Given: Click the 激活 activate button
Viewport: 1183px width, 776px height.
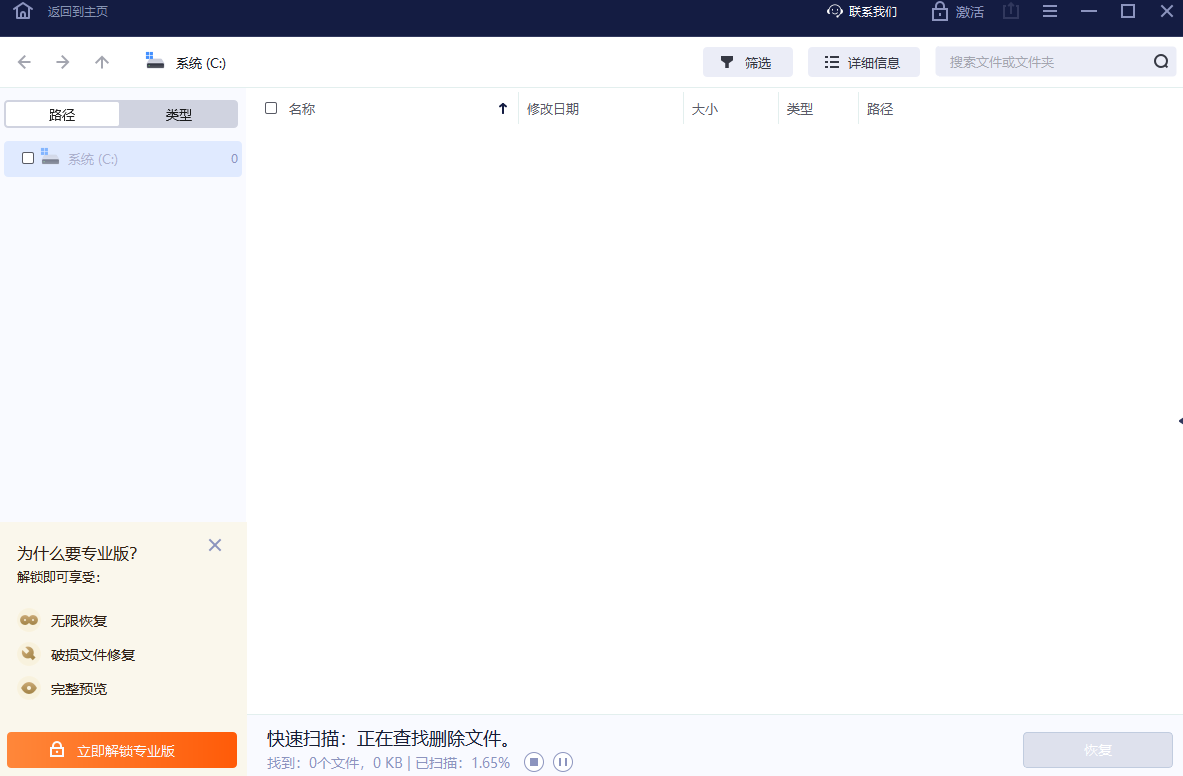Looking at the screenshot, I should coord(958,11).
